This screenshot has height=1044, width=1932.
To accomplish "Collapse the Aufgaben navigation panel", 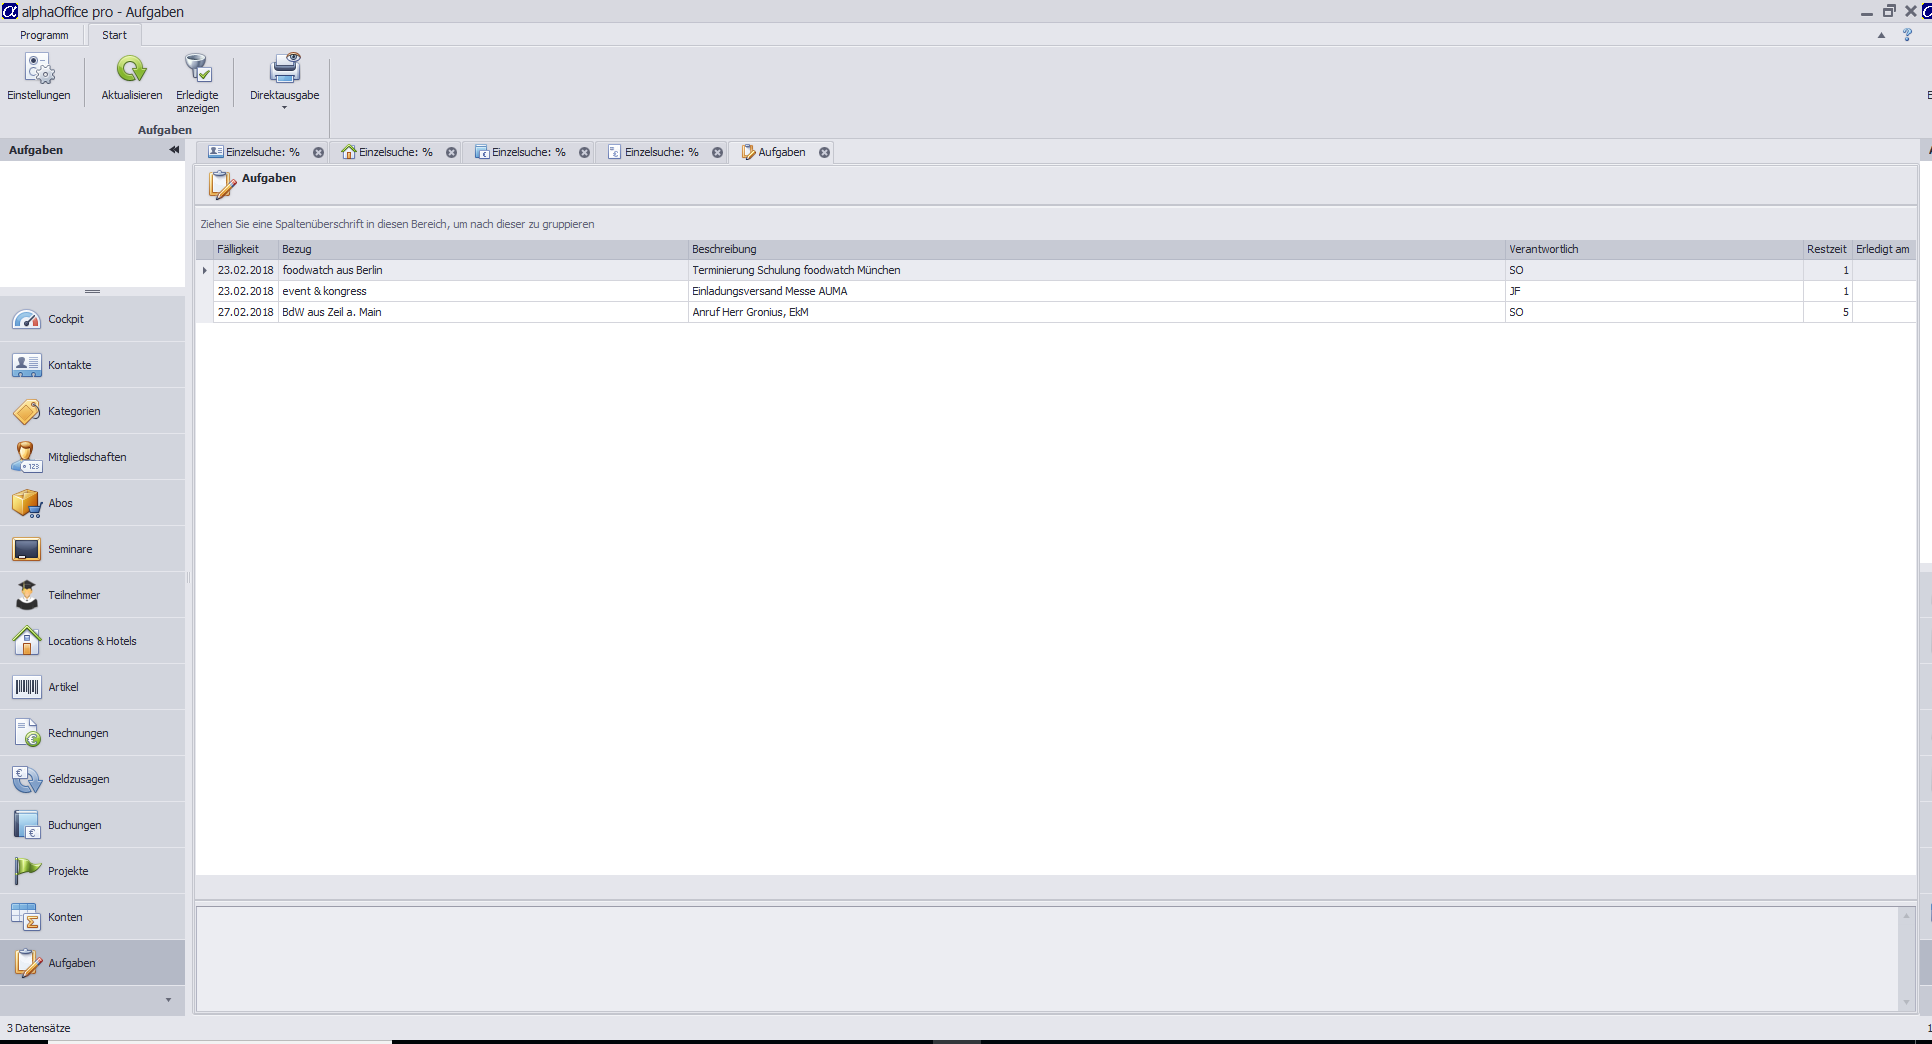I will coord(174,150).
